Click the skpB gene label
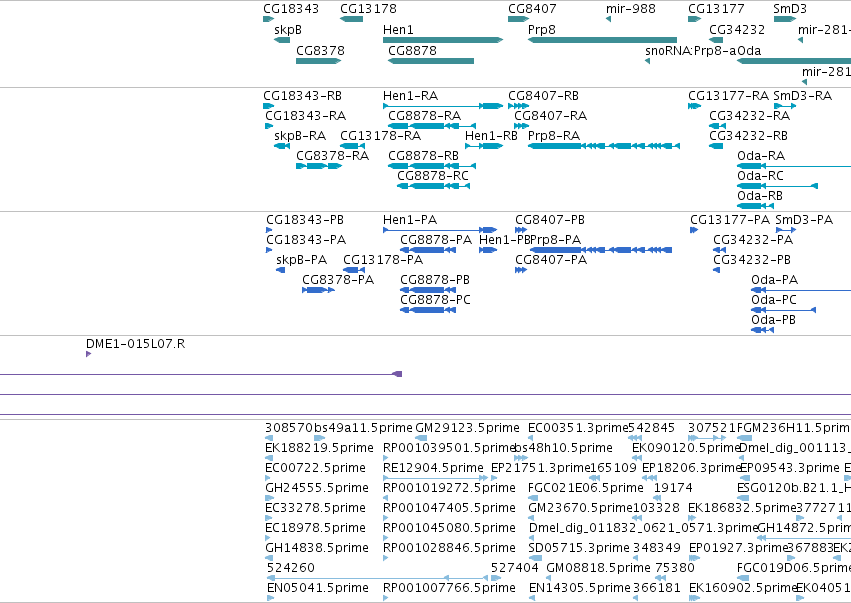Screen dimensions: 851x603 (288, 30)
